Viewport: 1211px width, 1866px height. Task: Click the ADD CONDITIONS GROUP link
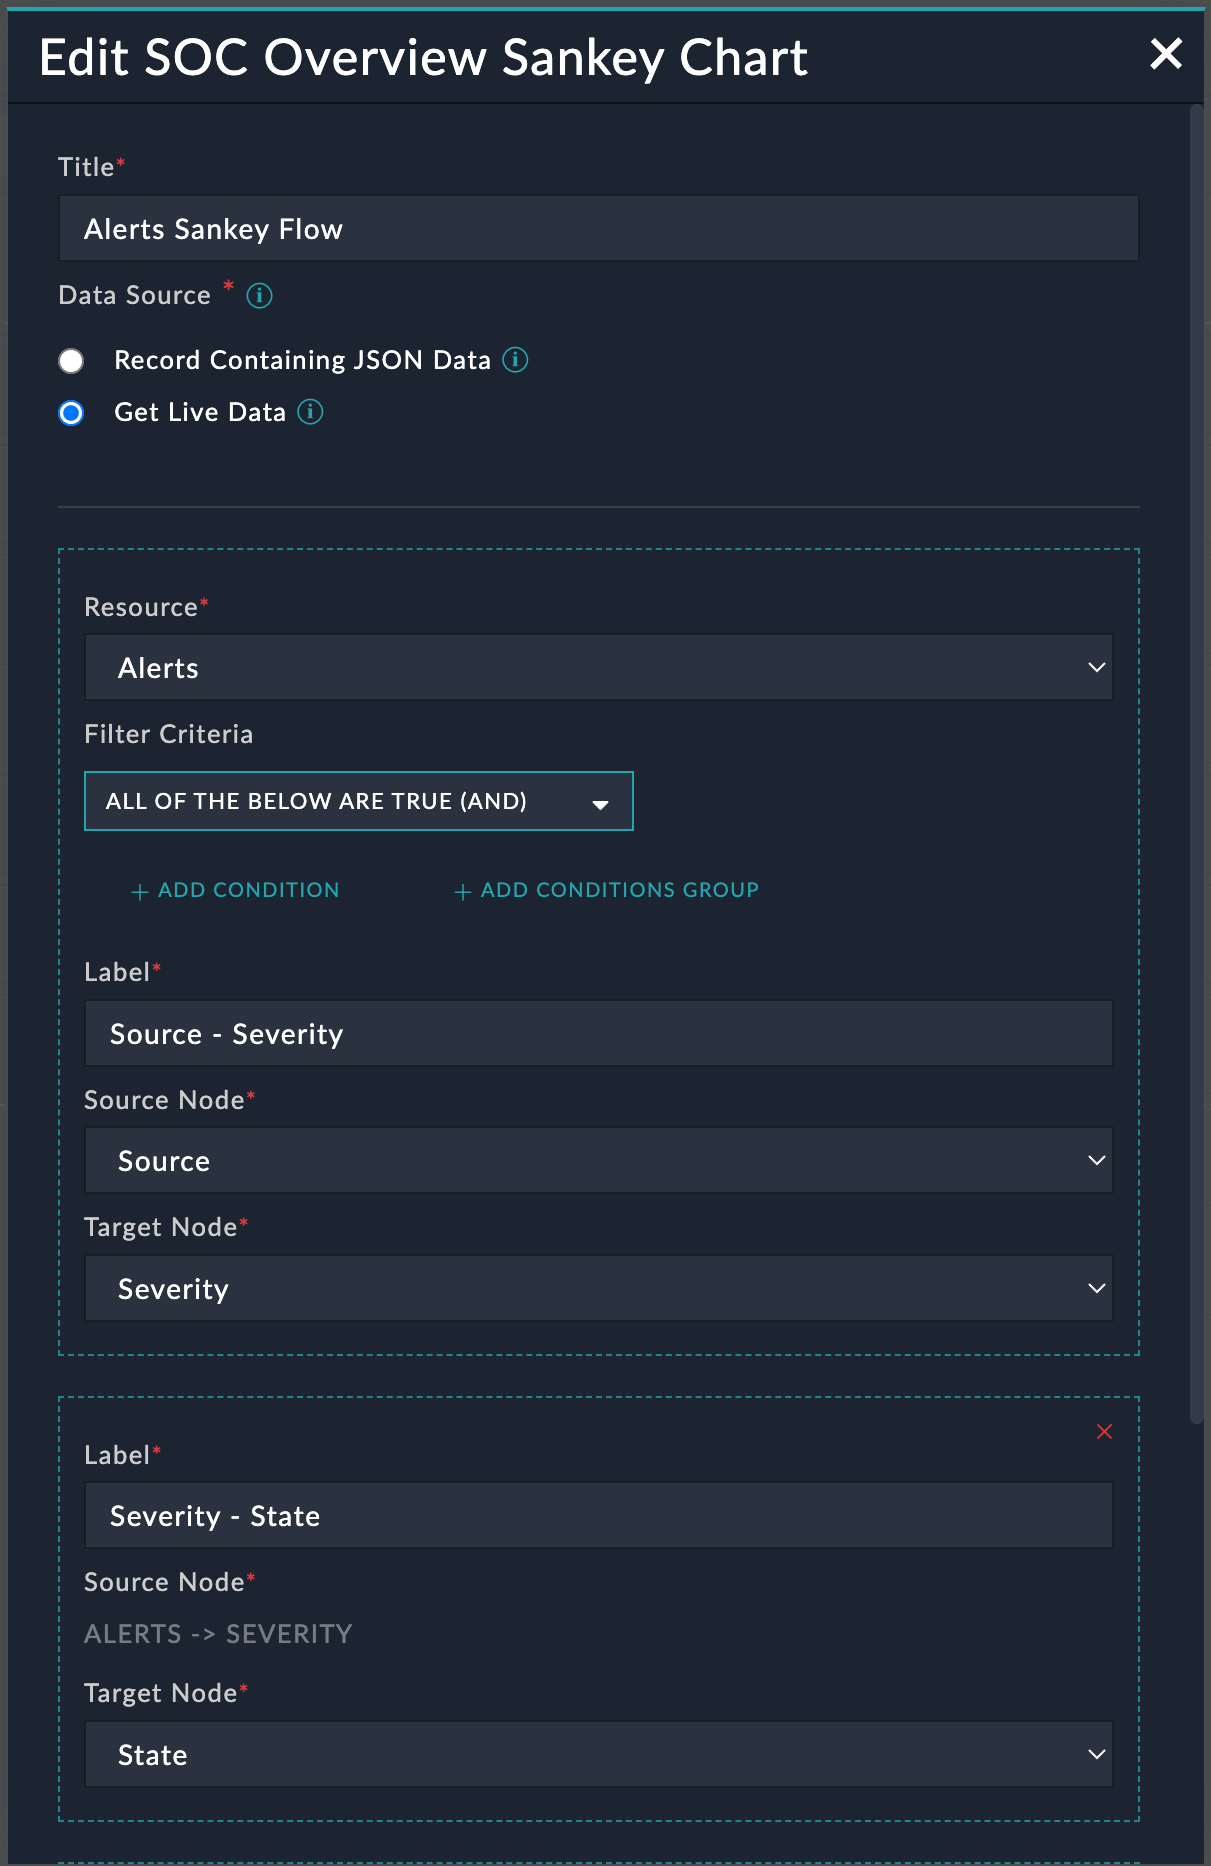click(619, 890)
